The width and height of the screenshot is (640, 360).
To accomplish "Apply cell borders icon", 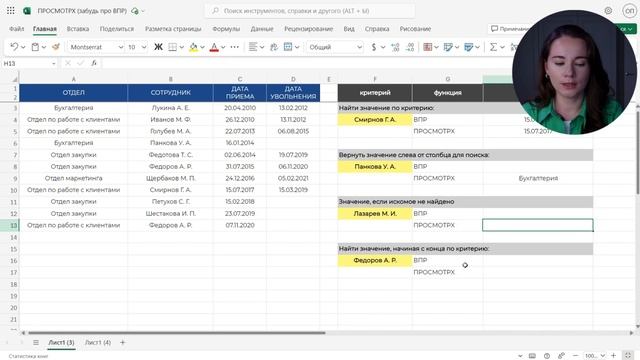I will (173, 47).
